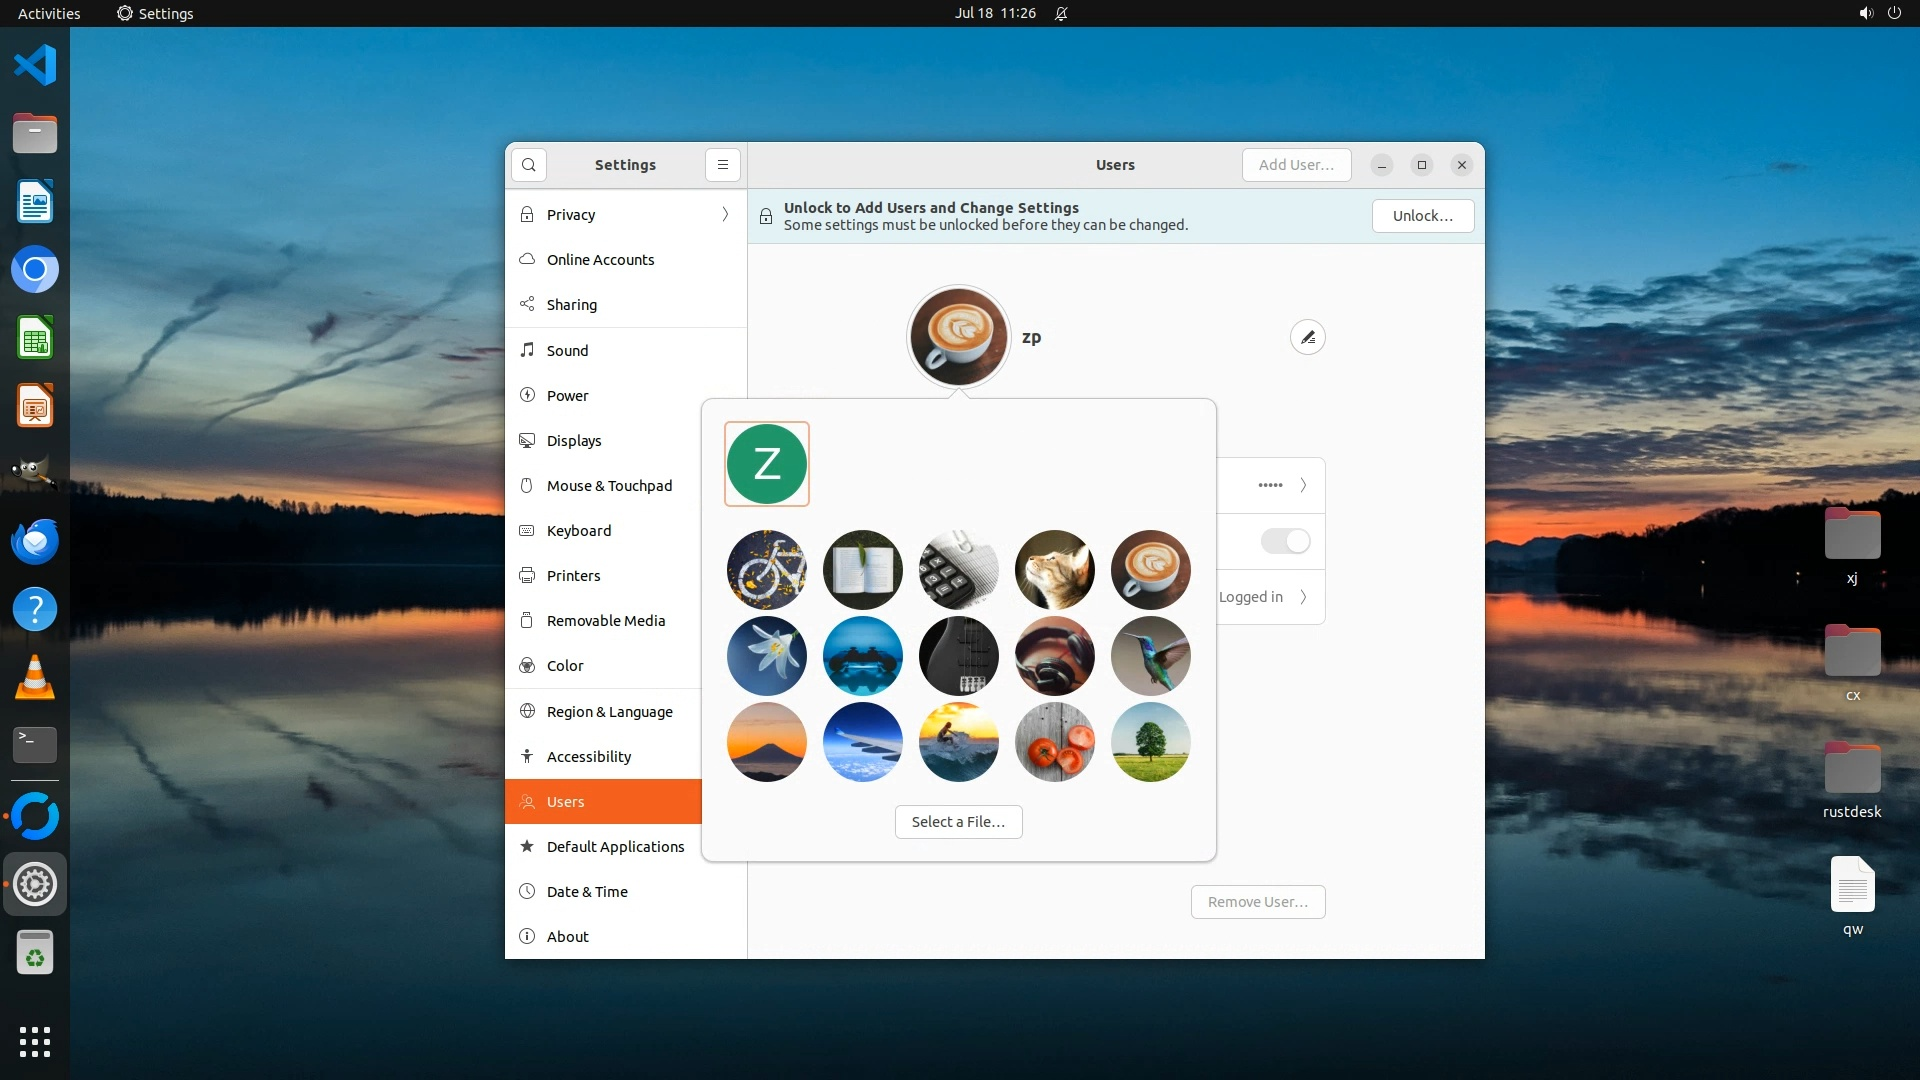Screen dimensions: 1920x1080
Task: Open the Color settings panel
Action: 565,666
